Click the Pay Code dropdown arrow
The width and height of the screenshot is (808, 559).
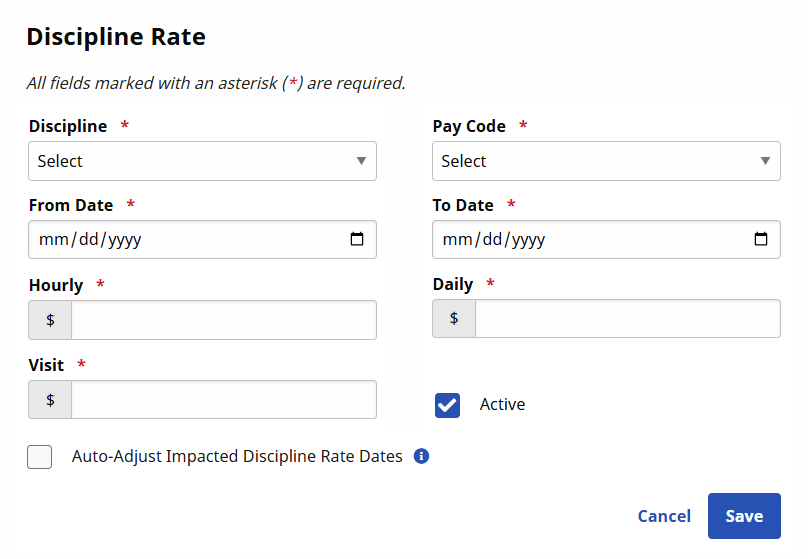coord(765,161)
